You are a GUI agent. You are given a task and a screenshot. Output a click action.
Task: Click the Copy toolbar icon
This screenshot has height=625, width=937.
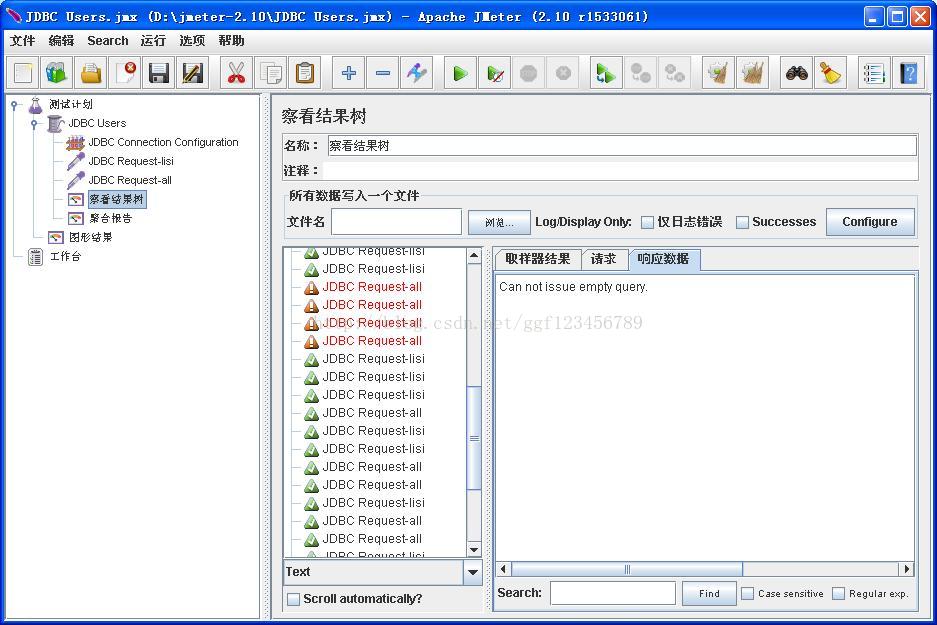(x=270, y=73)
